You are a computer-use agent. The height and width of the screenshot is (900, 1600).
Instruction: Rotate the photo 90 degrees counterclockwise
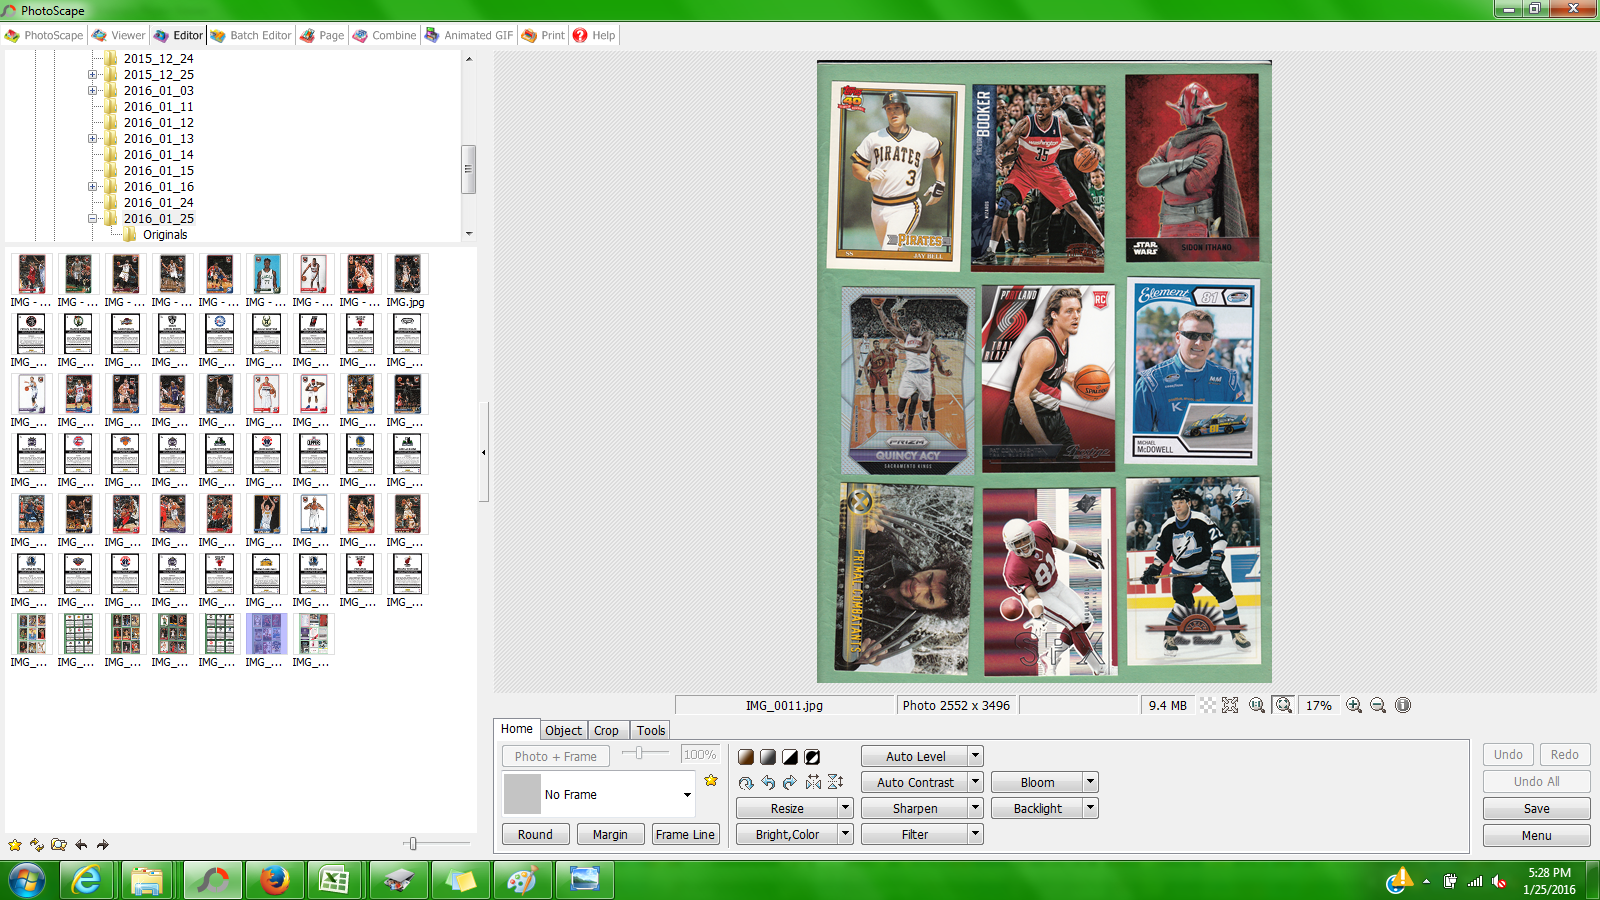point(768,782)
